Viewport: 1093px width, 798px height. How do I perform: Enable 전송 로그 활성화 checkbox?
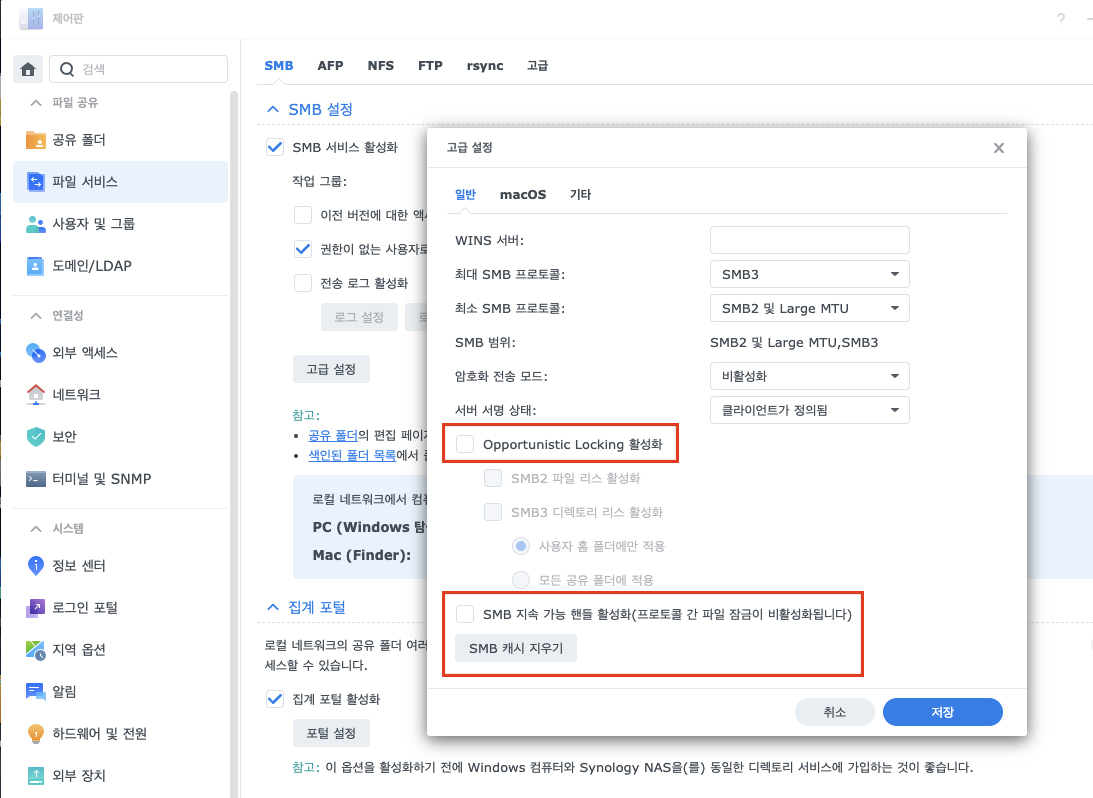(303, 283)
